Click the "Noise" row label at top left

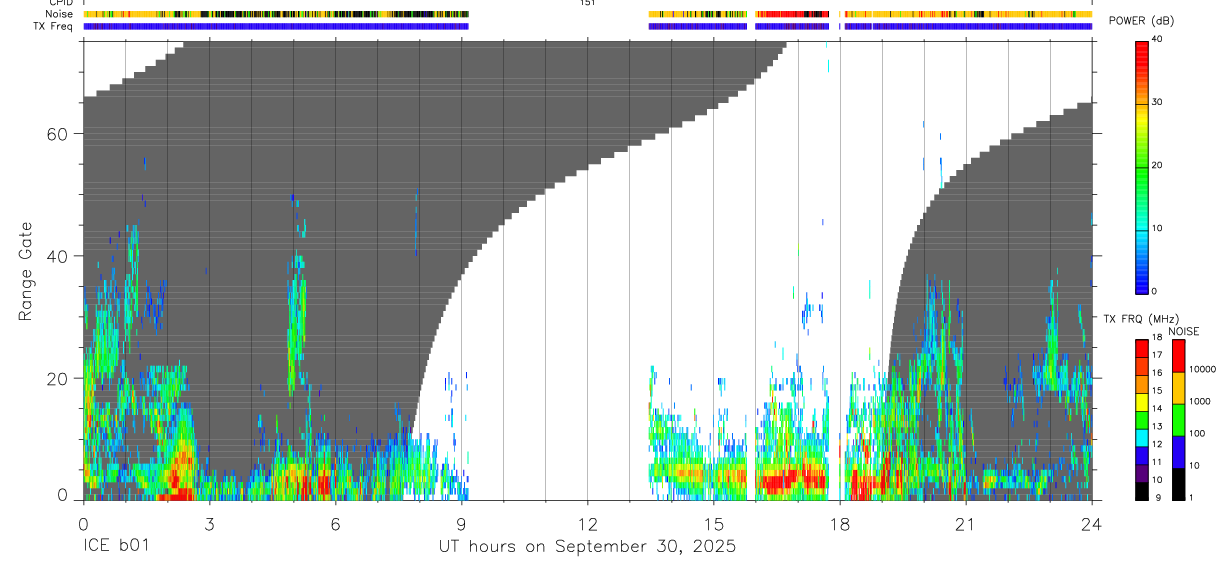(x=59, y=15)
